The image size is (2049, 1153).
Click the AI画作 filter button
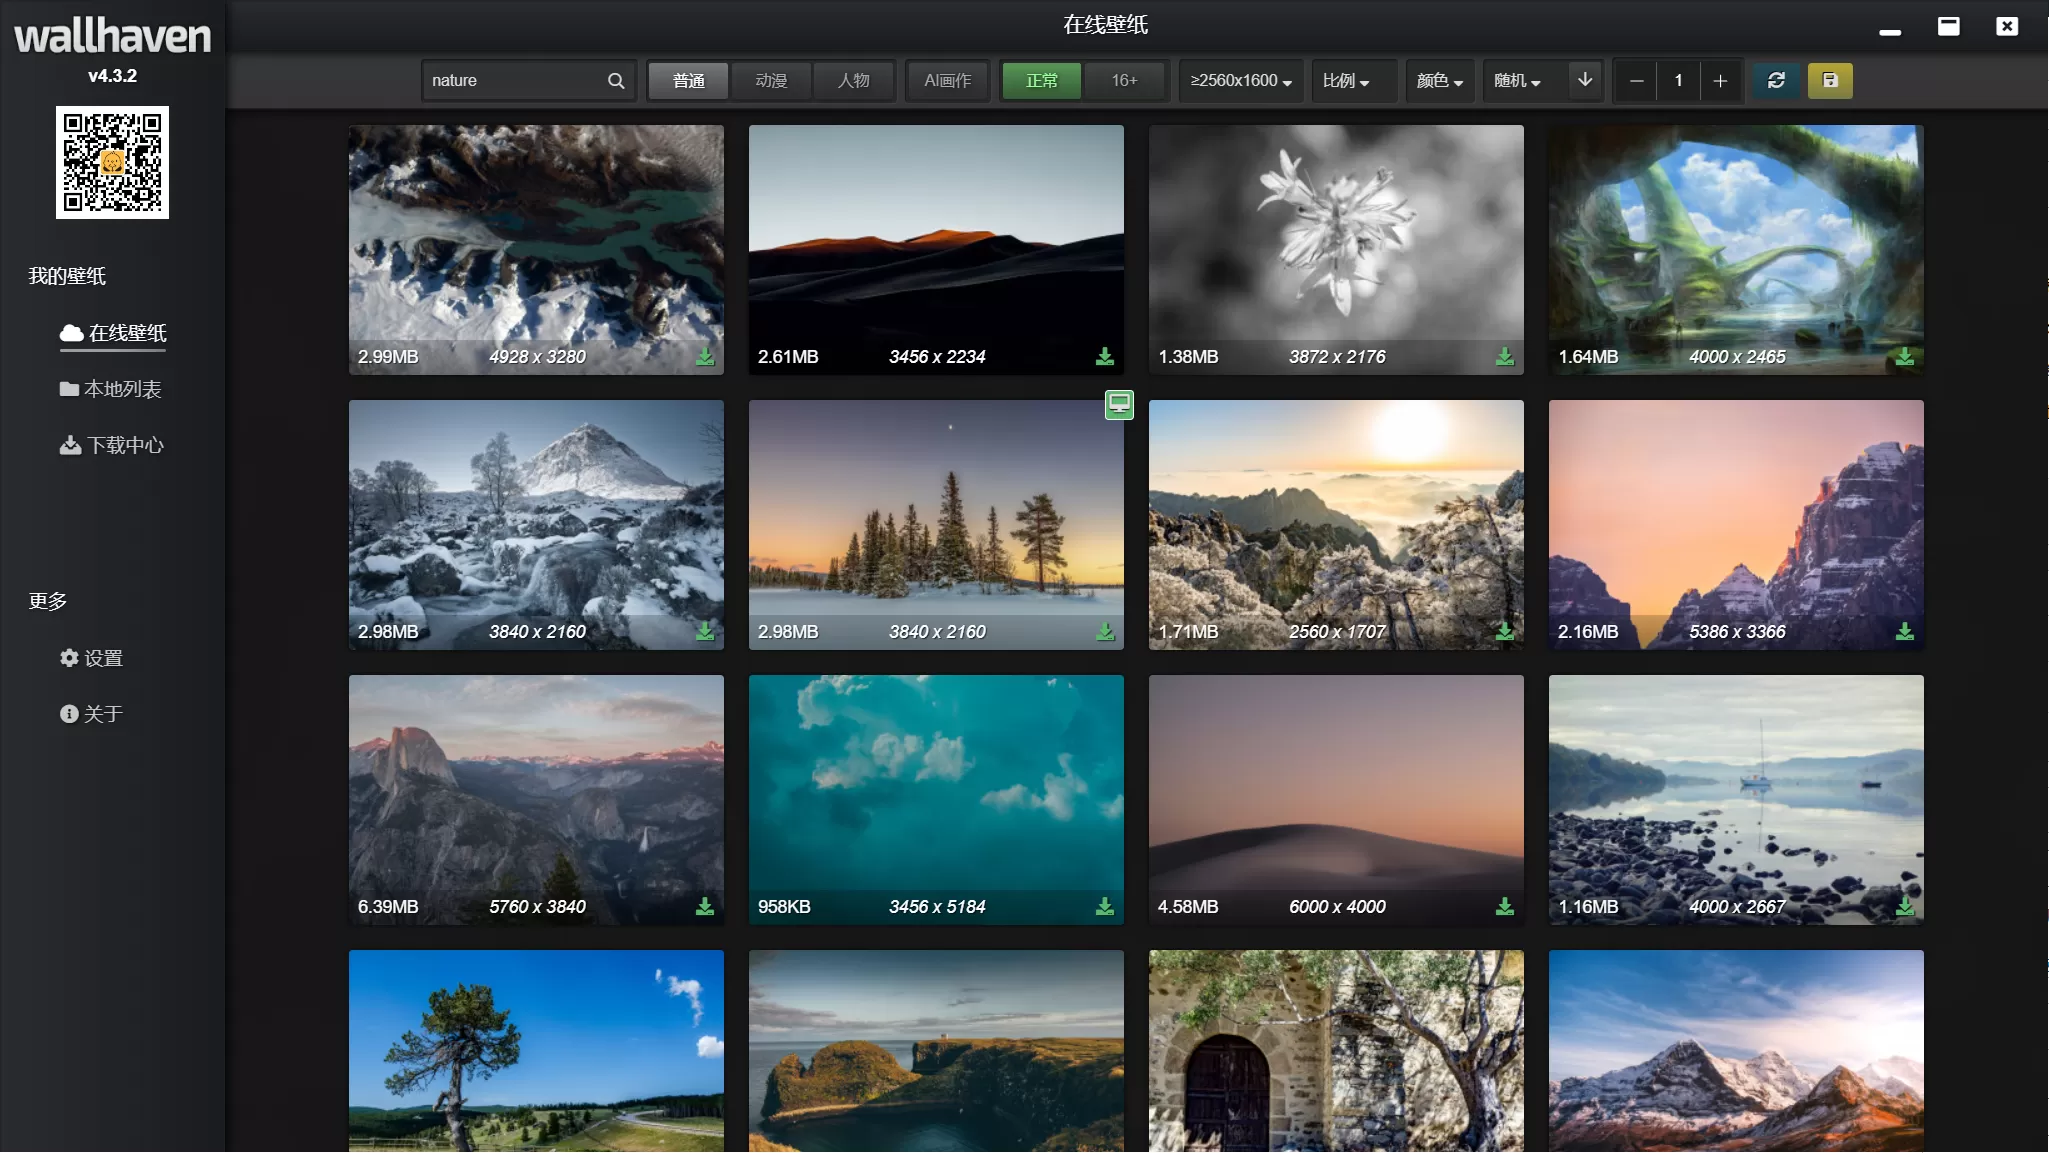(947, 81)
